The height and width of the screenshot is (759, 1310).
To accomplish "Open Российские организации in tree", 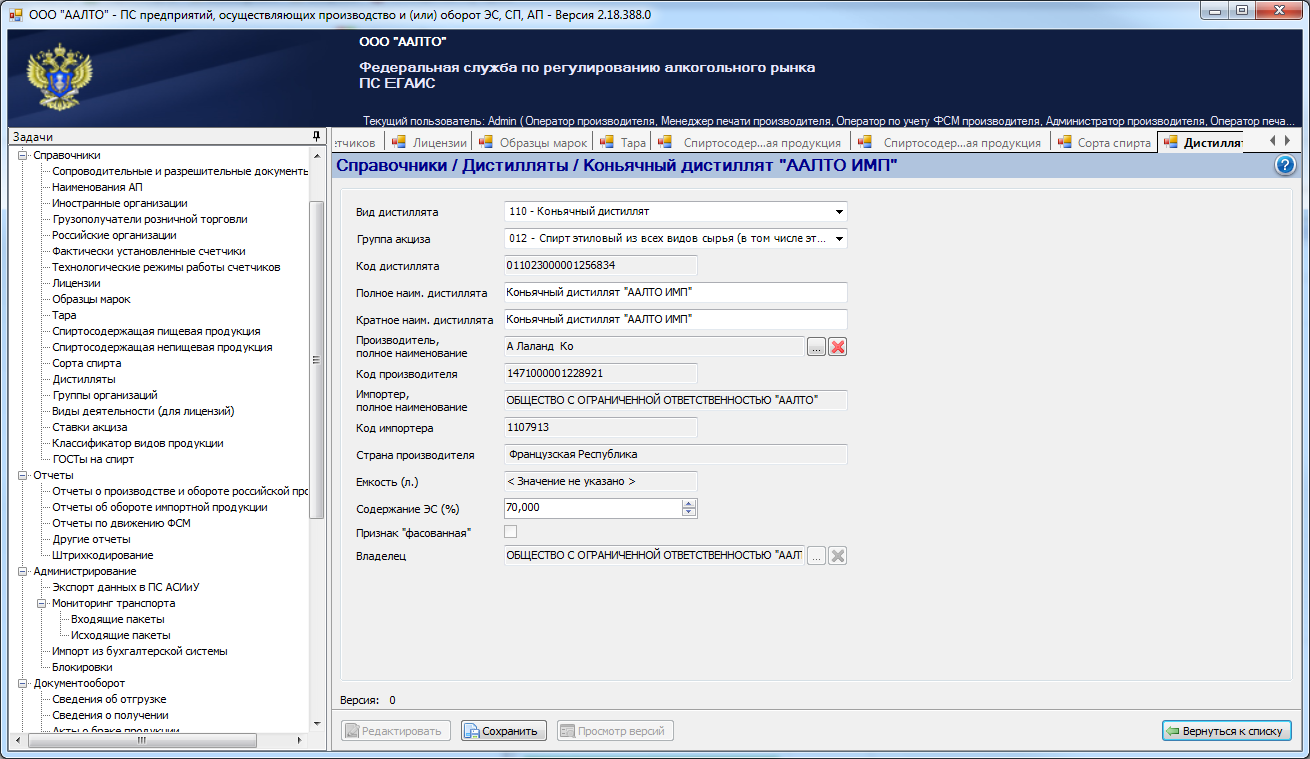I will click(x=115, y=235).
